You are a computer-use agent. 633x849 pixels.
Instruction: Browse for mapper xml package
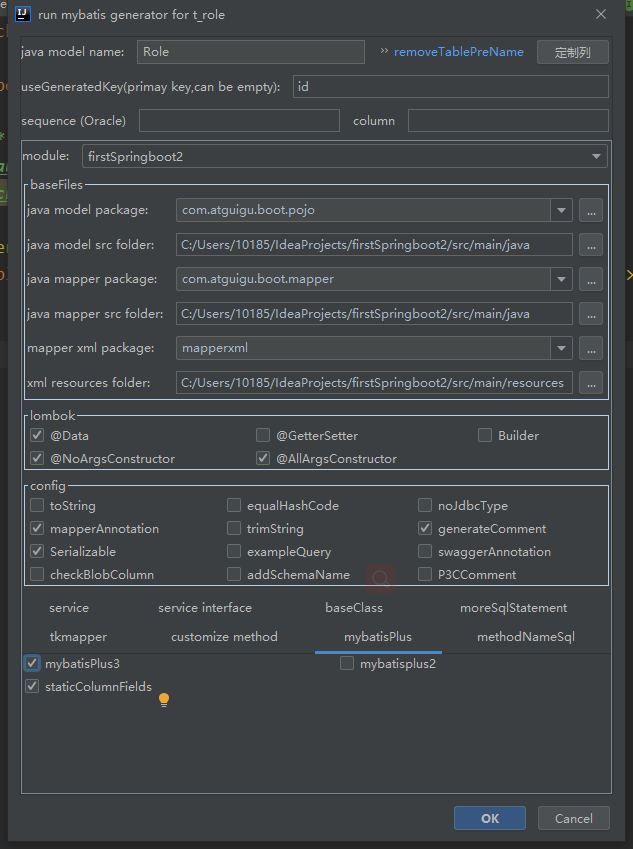tap(591, 348)
